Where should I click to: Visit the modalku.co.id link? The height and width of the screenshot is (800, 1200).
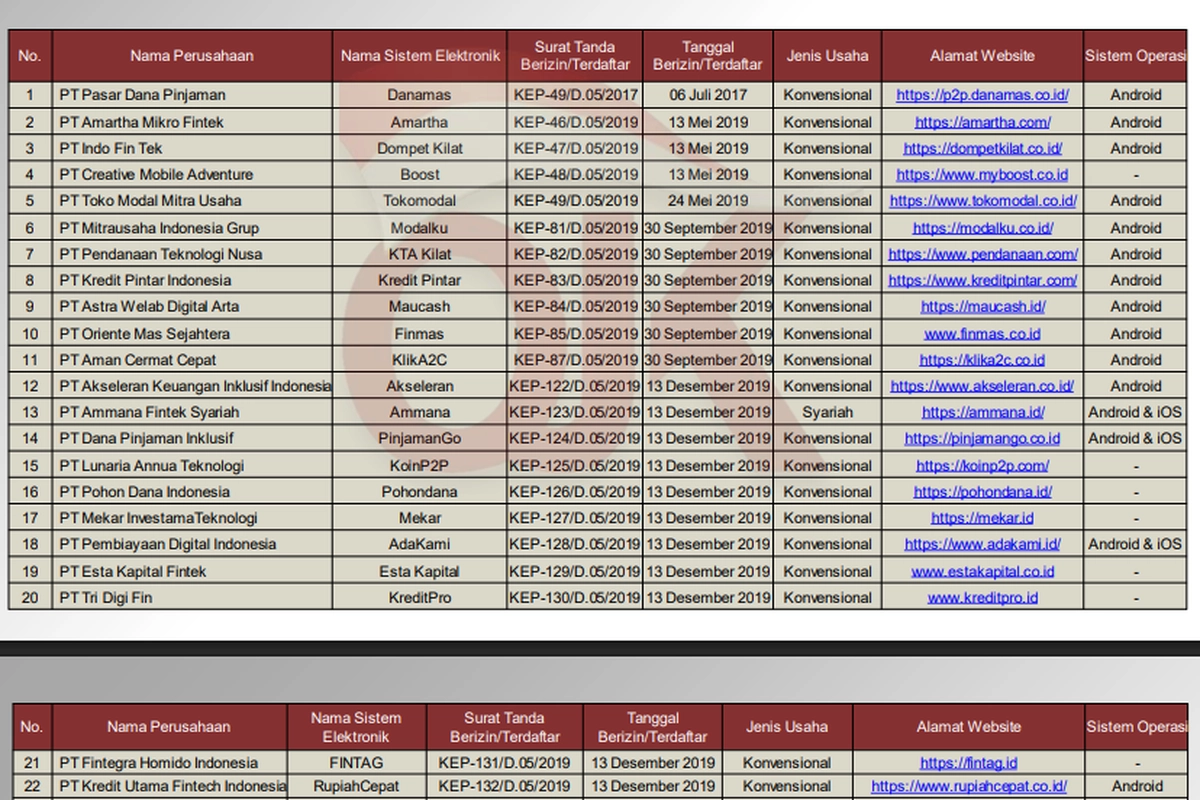point(982,228)
